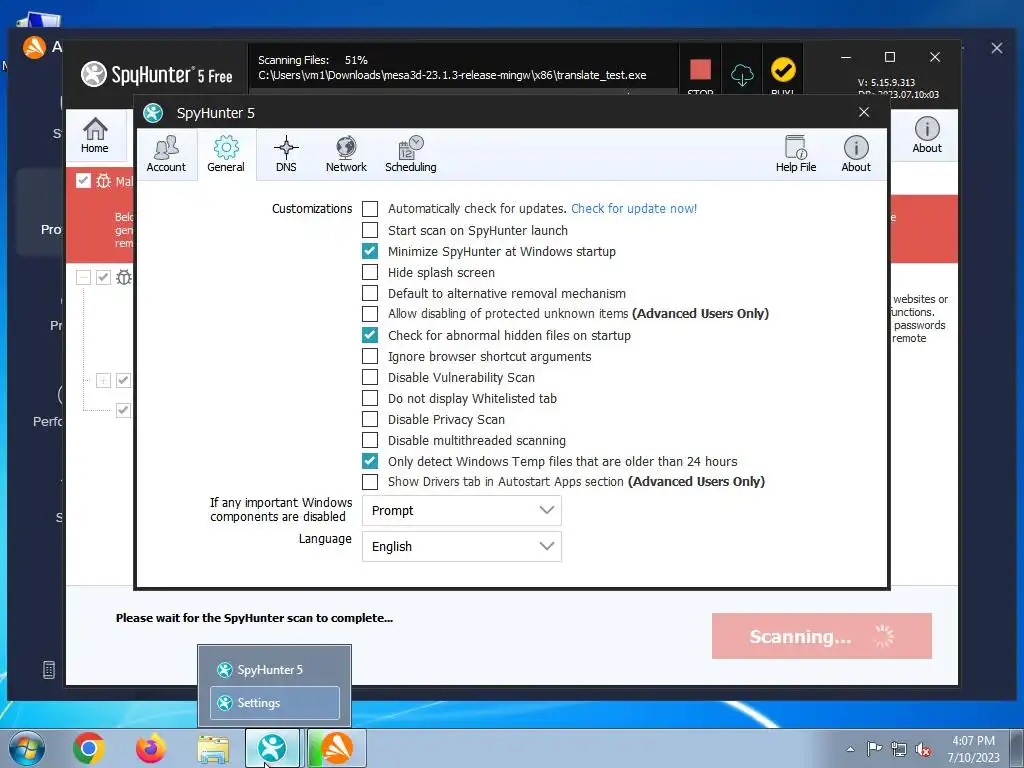Click About icon in settings dialog

tap(856, 154)
